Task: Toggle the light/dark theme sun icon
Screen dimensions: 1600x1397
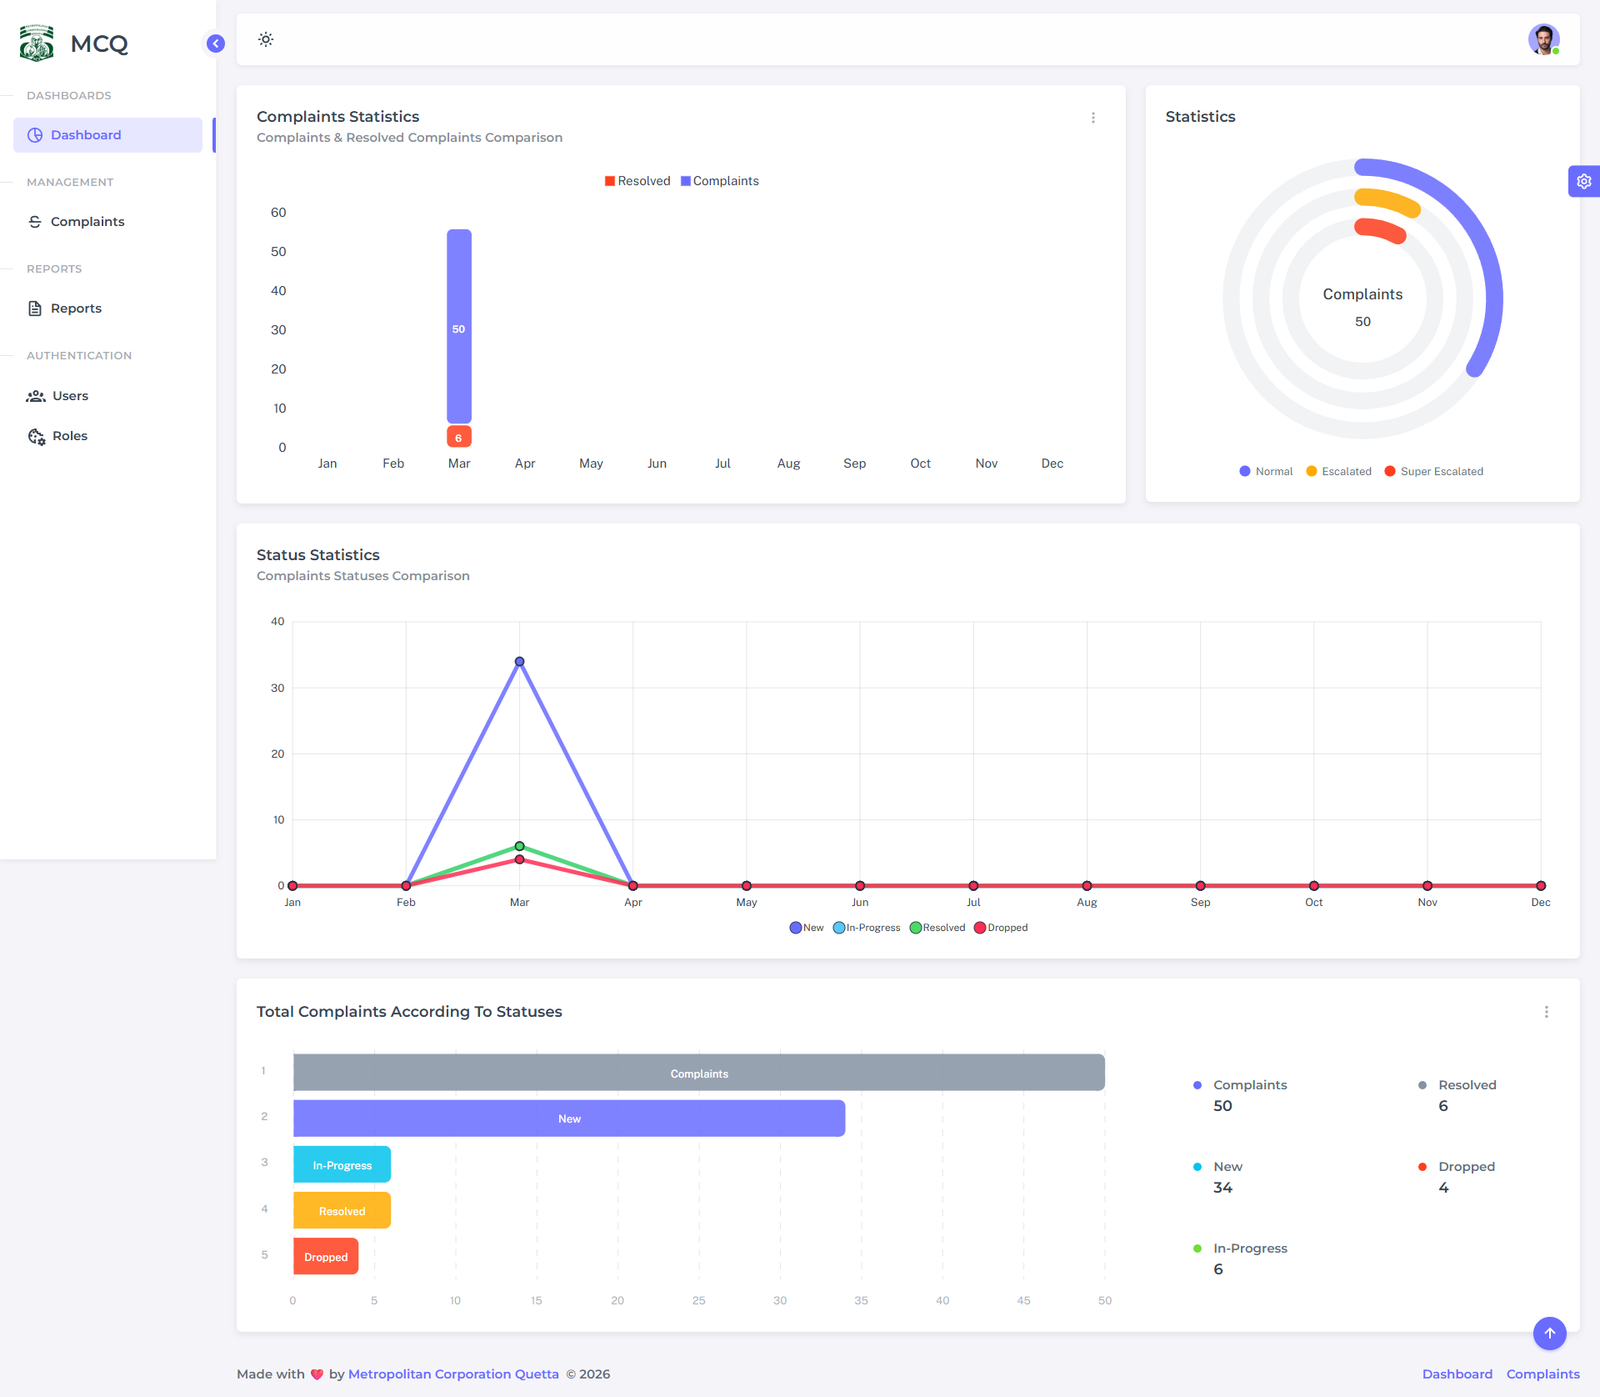Action: [x=266, y=40]
